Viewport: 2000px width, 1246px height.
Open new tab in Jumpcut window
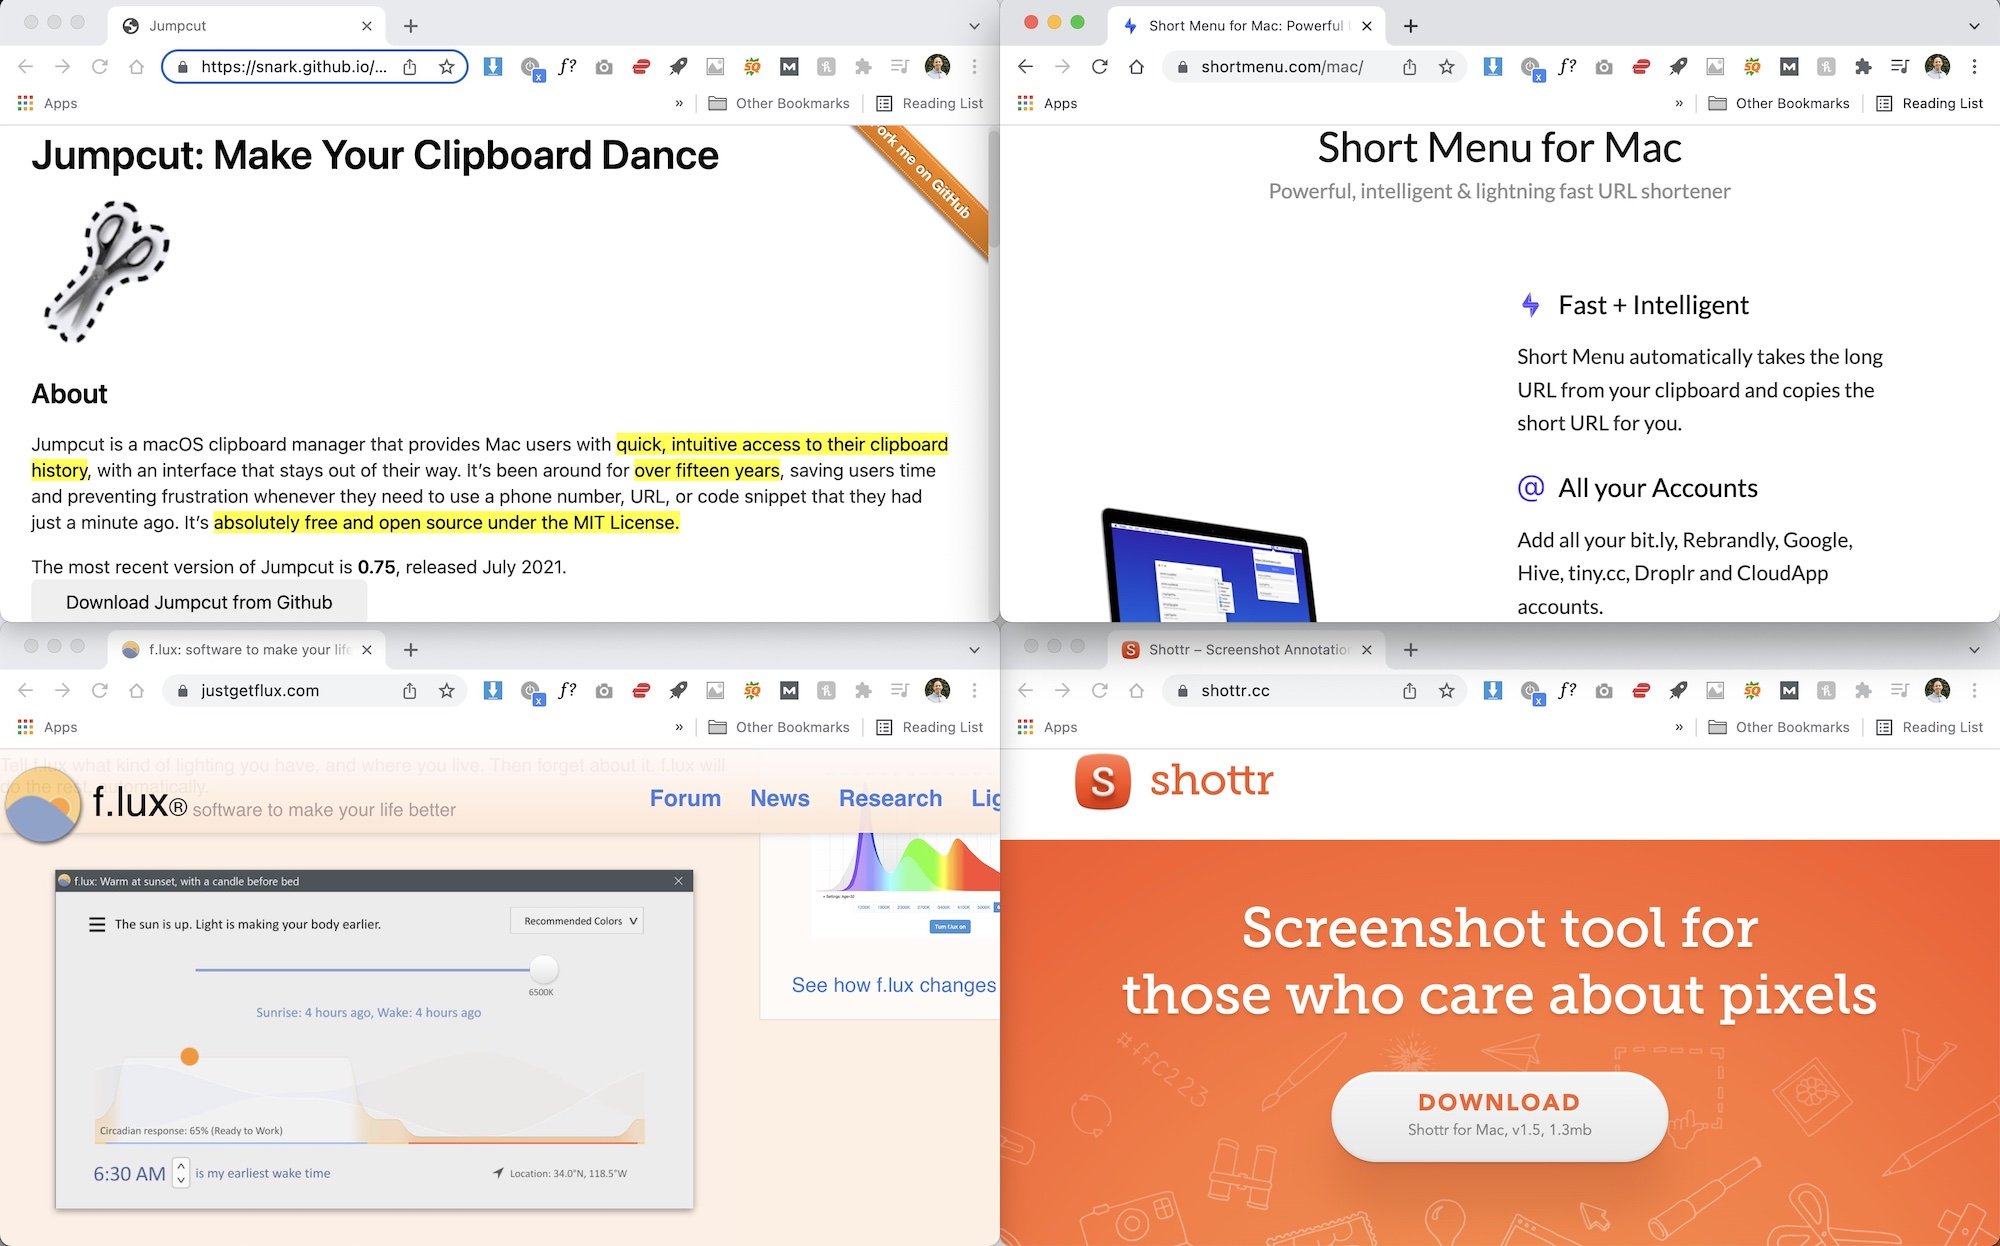click(410, 26)
